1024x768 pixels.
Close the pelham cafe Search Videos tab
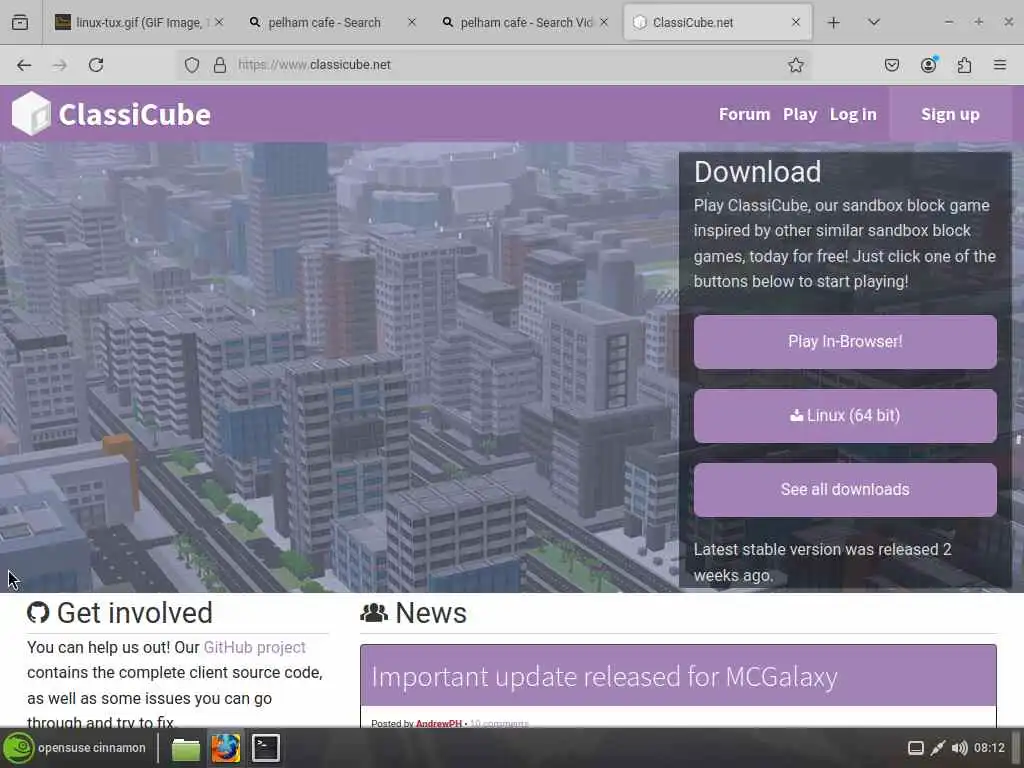point(604,22)
